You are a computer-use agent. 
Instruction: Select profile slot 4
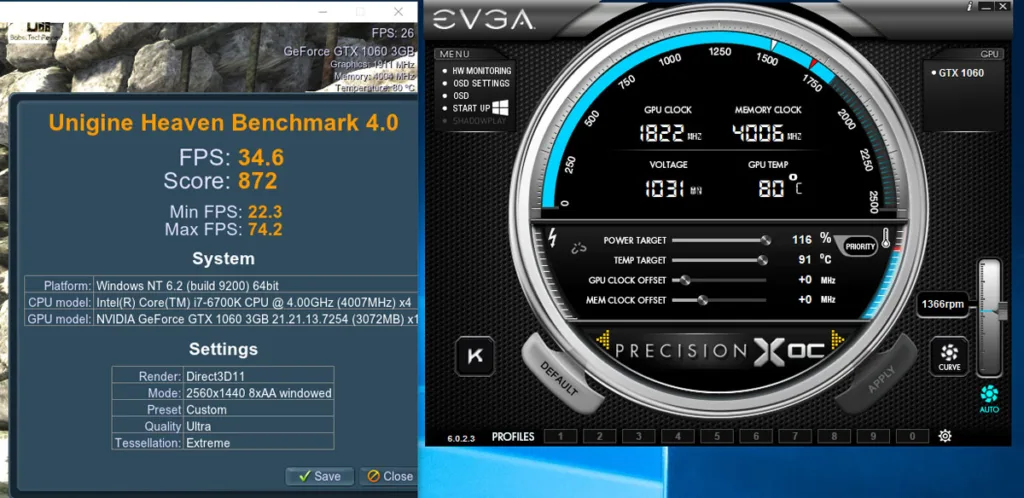click(678, 437)
